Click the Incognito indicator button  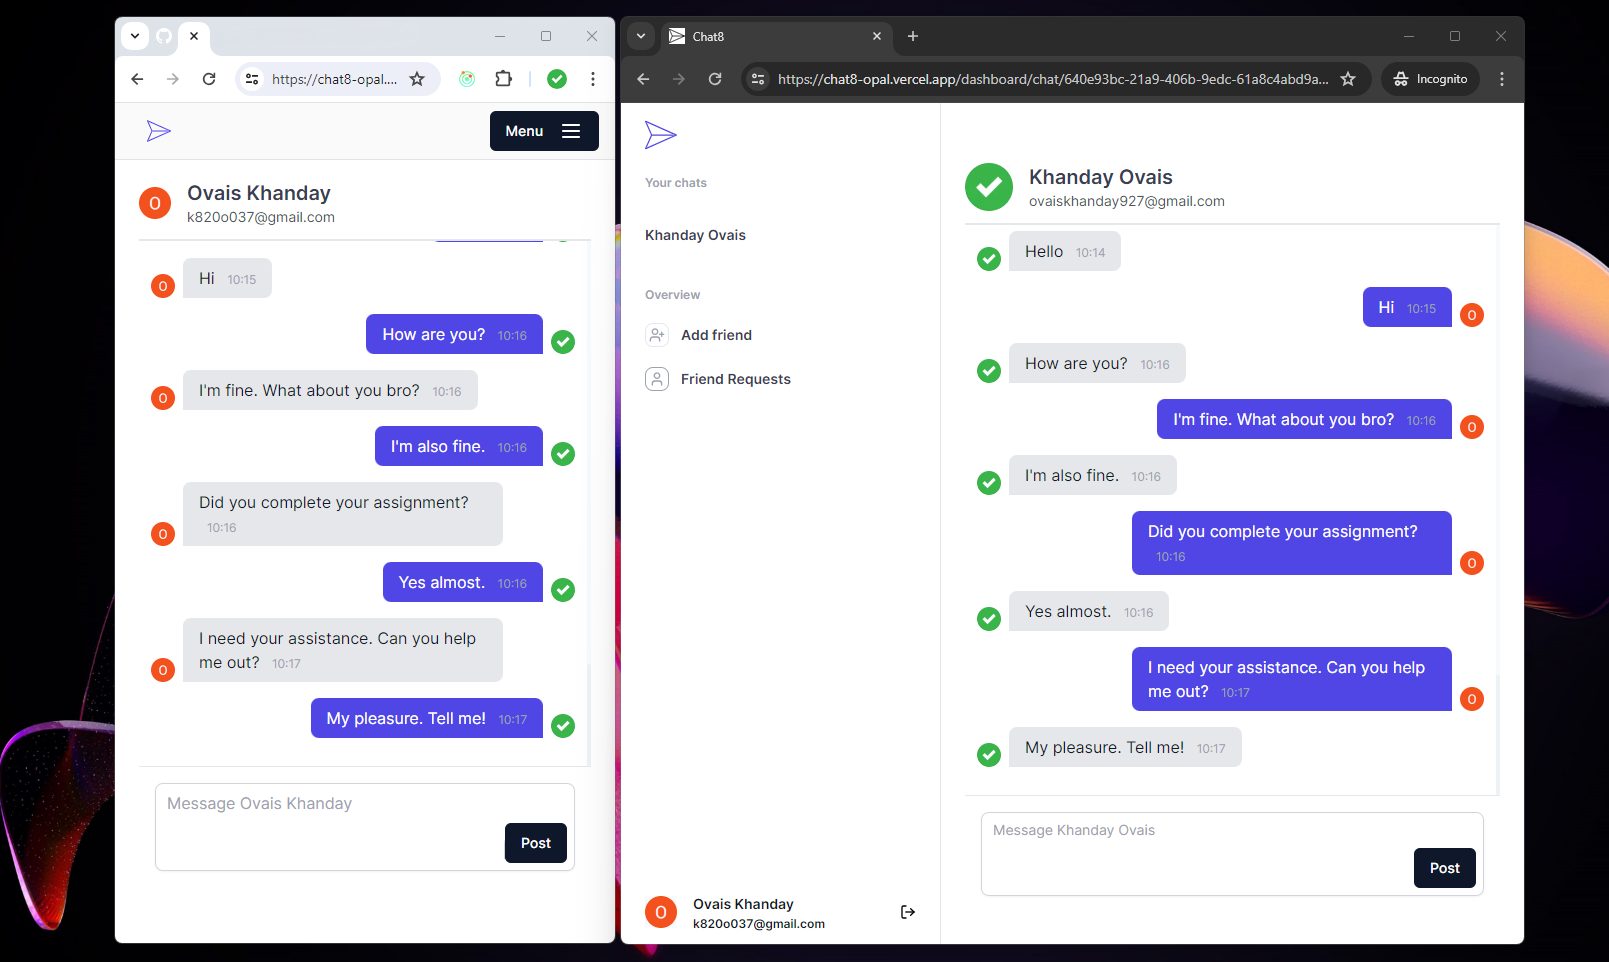(x=1431, y=79)
